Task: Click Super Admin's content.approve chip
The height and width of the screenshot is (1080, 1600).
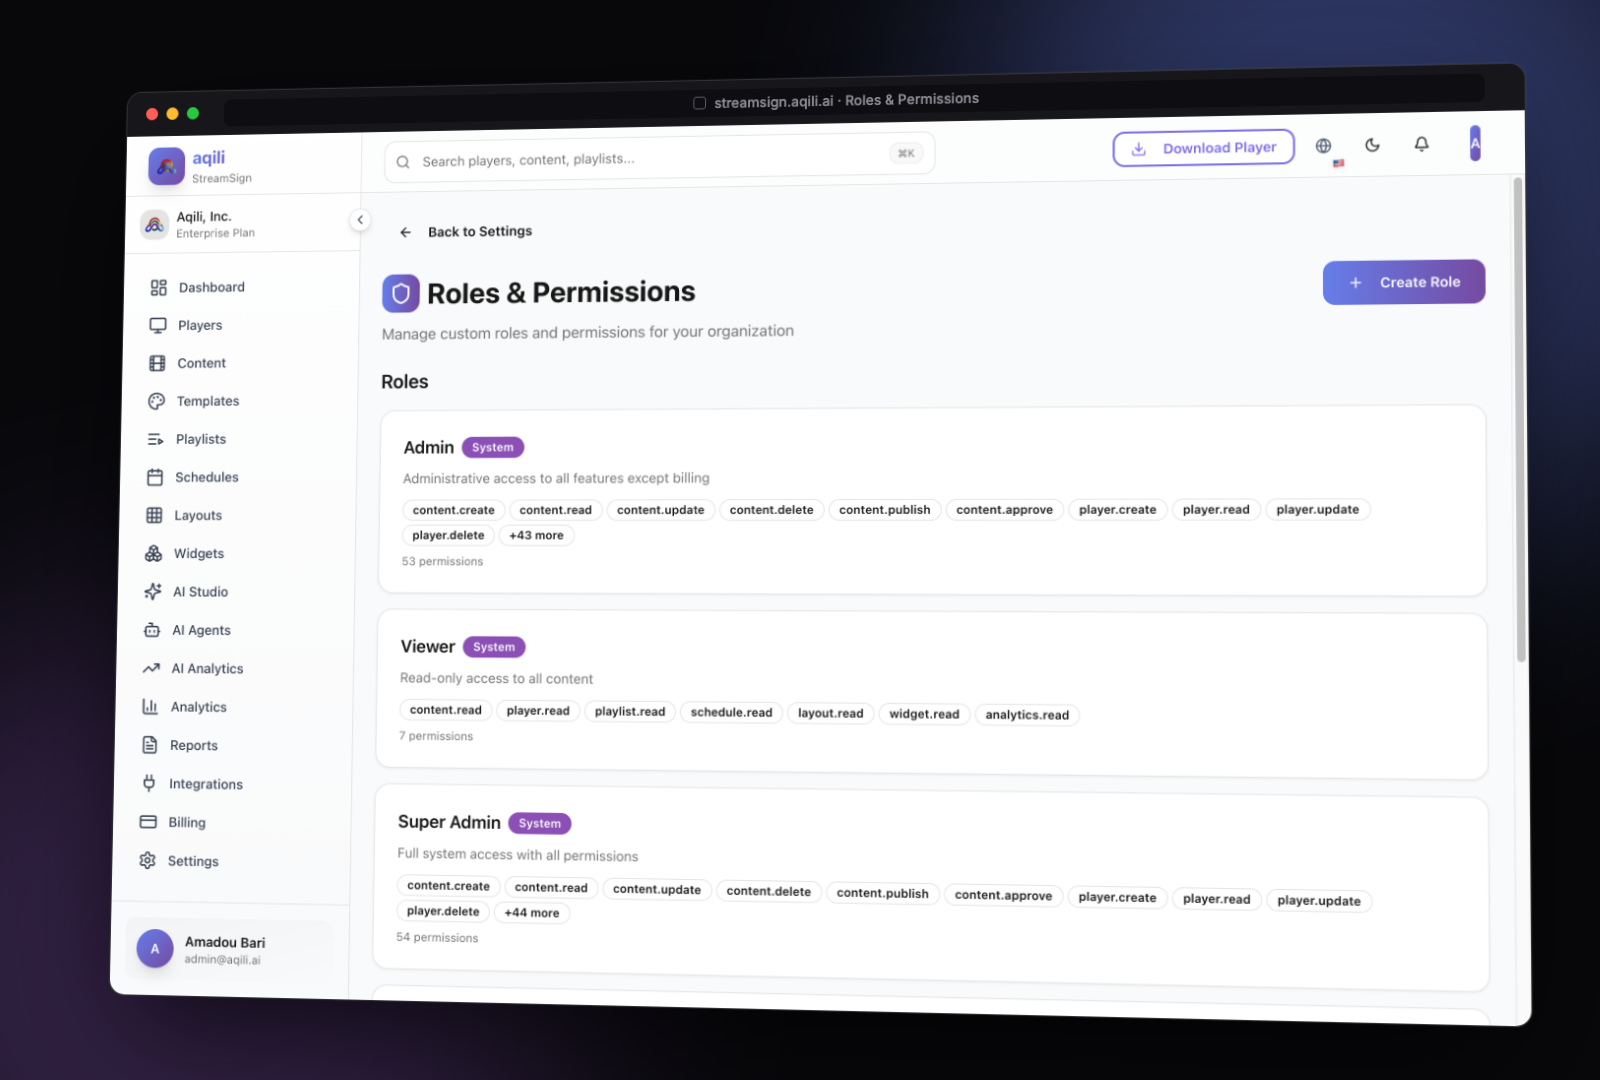Action: pyautogui.click(x=1003, y=896)
